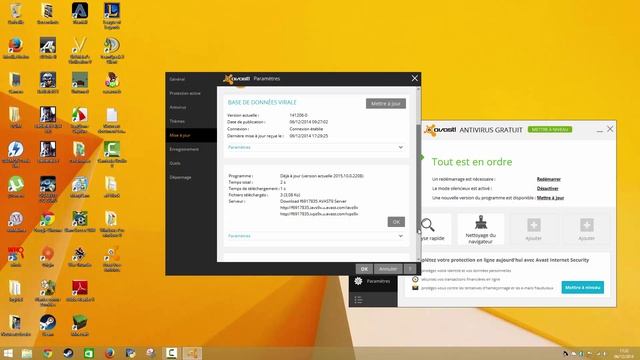Click the Avast logo in the Paramètres title bar

[237, 79]
